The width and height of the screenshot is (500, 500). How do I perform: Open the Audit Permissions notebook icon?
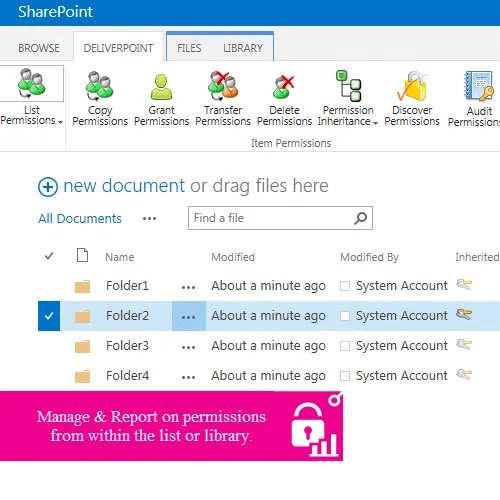(x=479, y=86)
